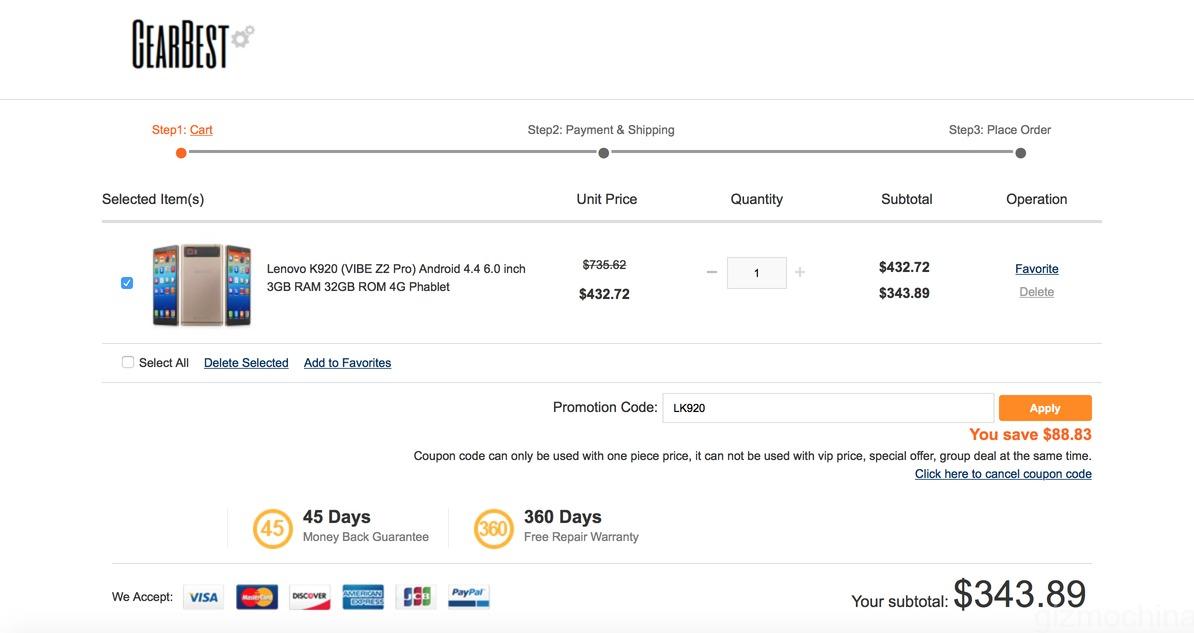The height and width of the screenshot is (633, 1194).
Task: Click the 360 Days warranty badge
Action: pyautogui.click(x=494, y=528)
